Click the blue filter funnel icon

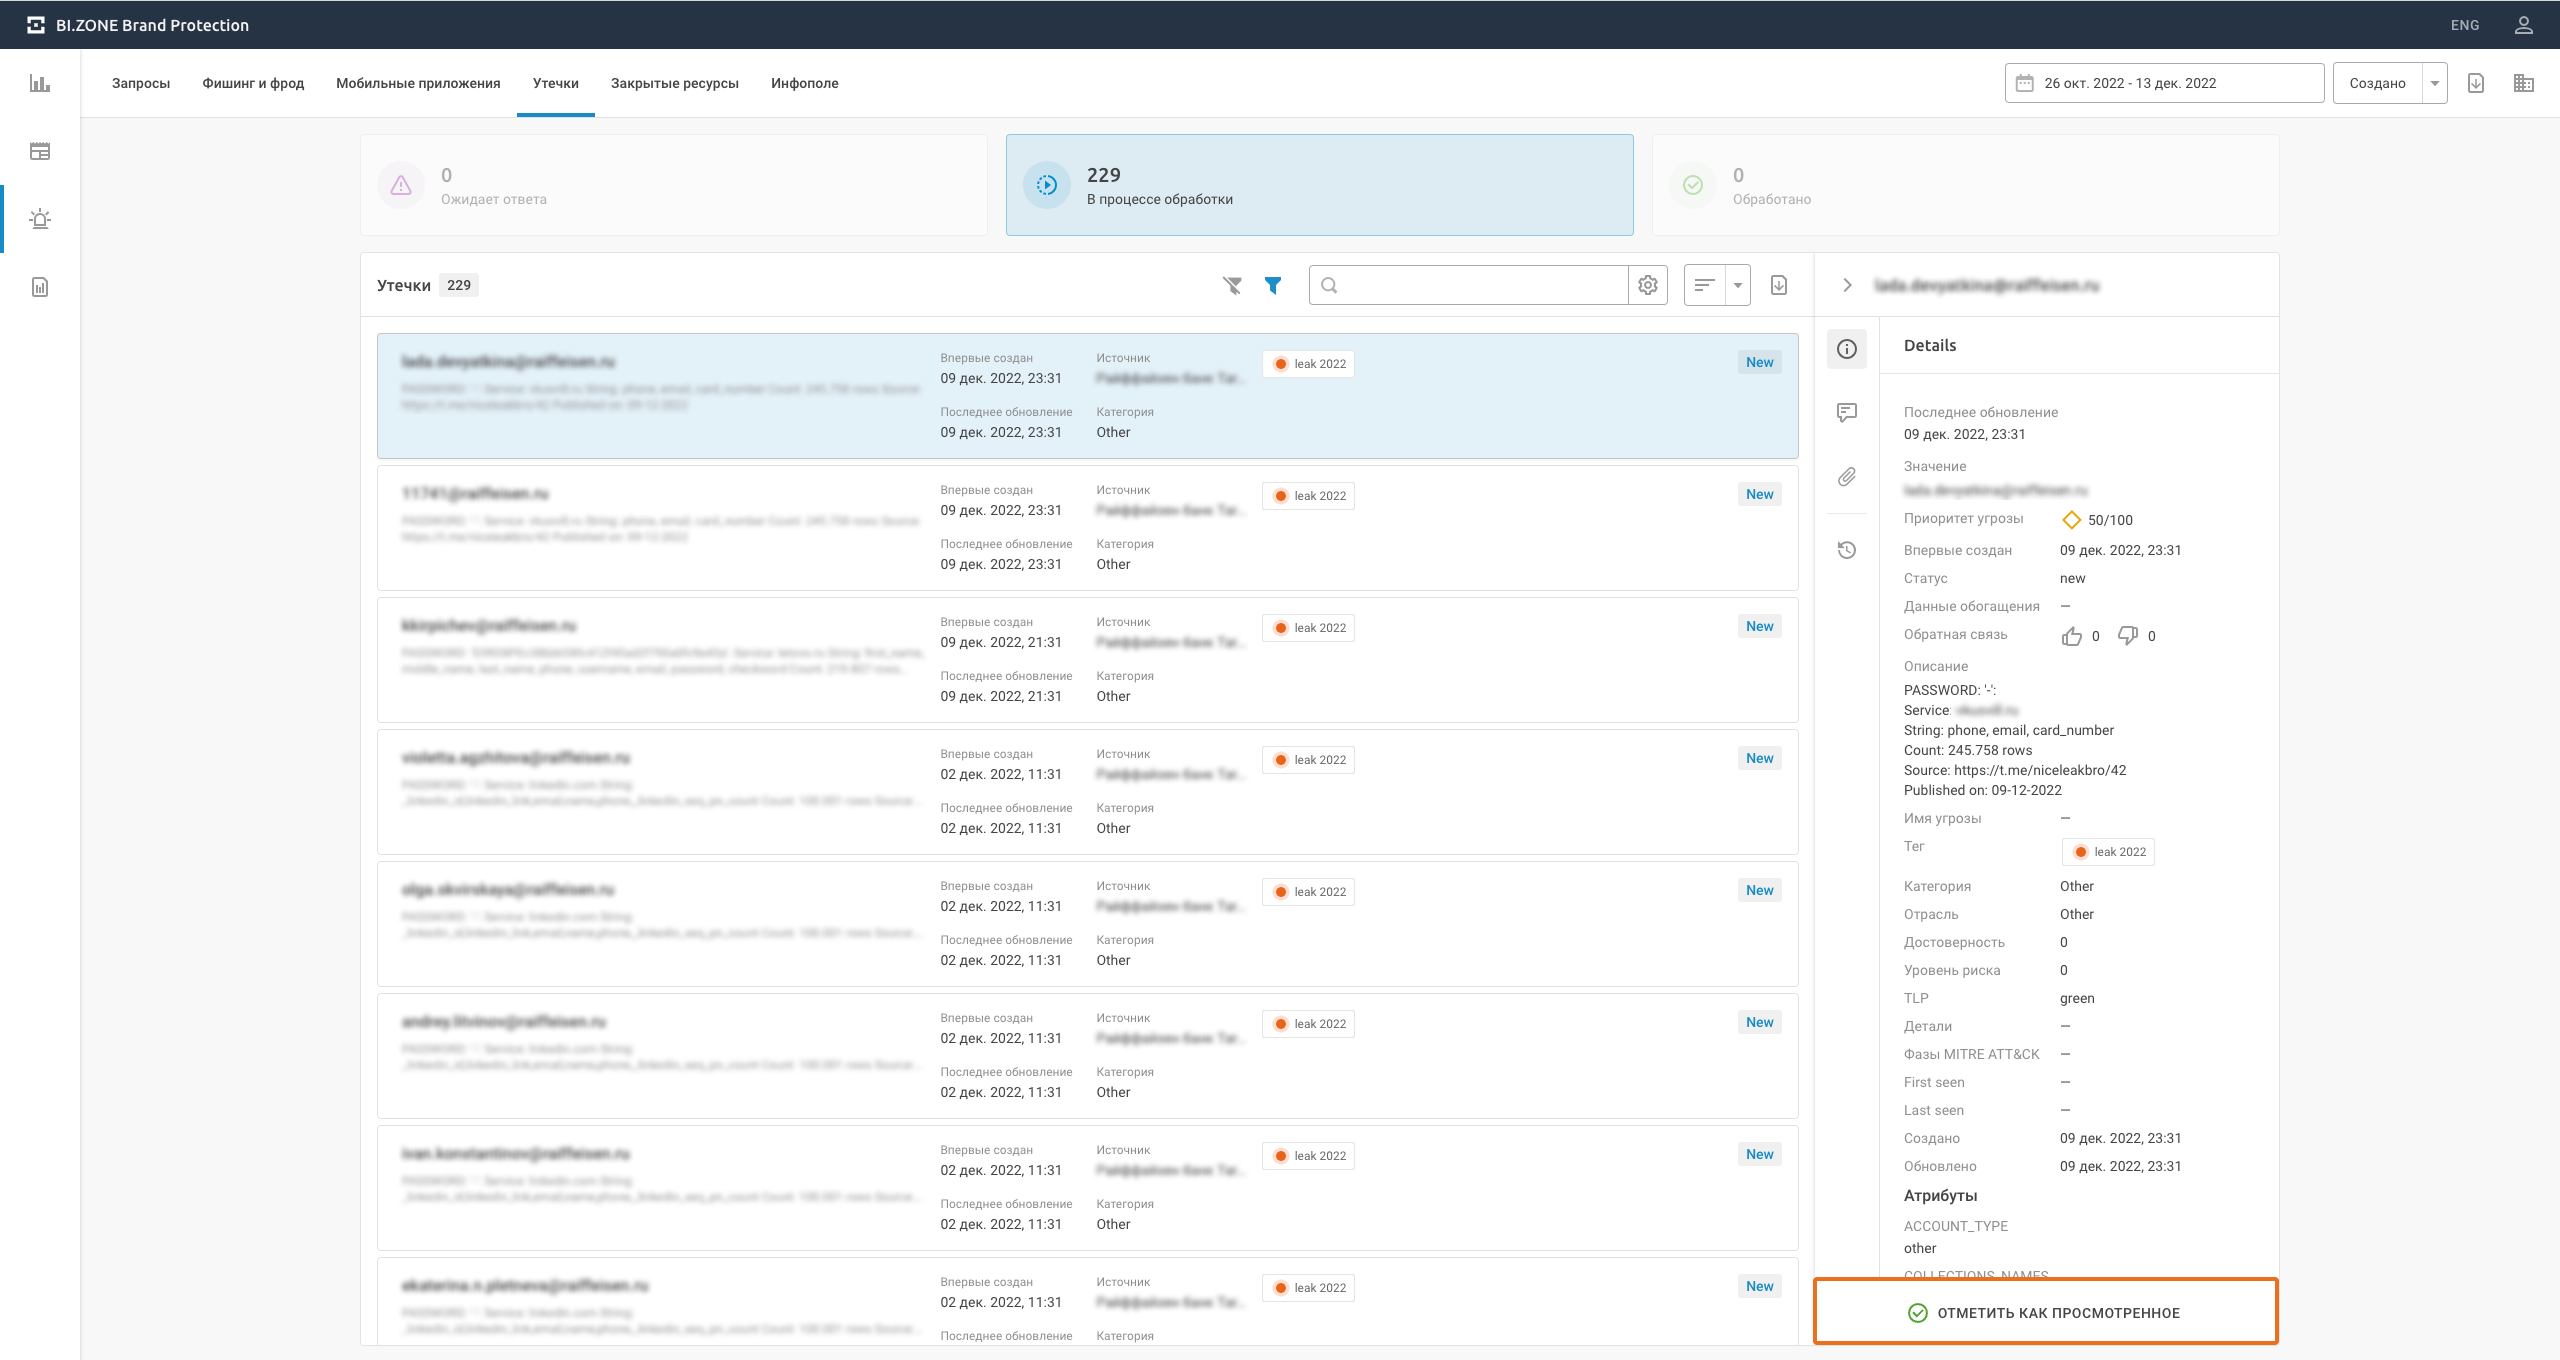pyautogui.click(x=1273, y=285)
